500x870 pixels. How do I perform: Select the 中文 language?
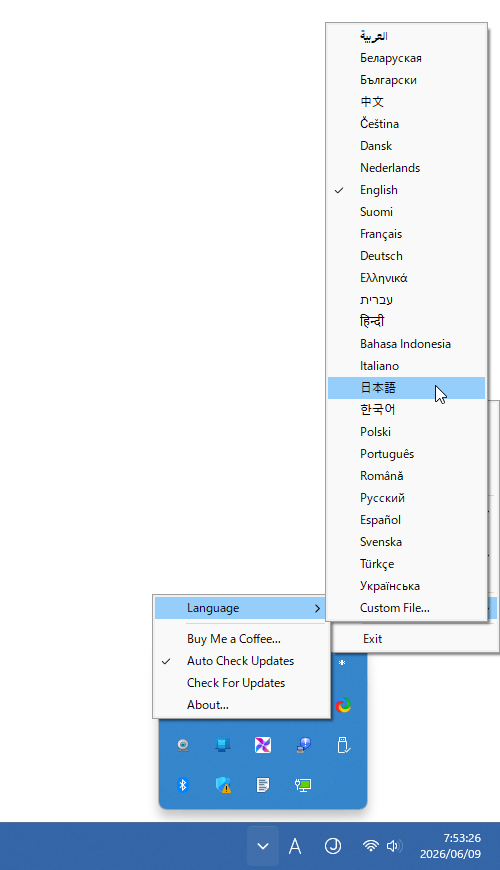tap(406, 102)
